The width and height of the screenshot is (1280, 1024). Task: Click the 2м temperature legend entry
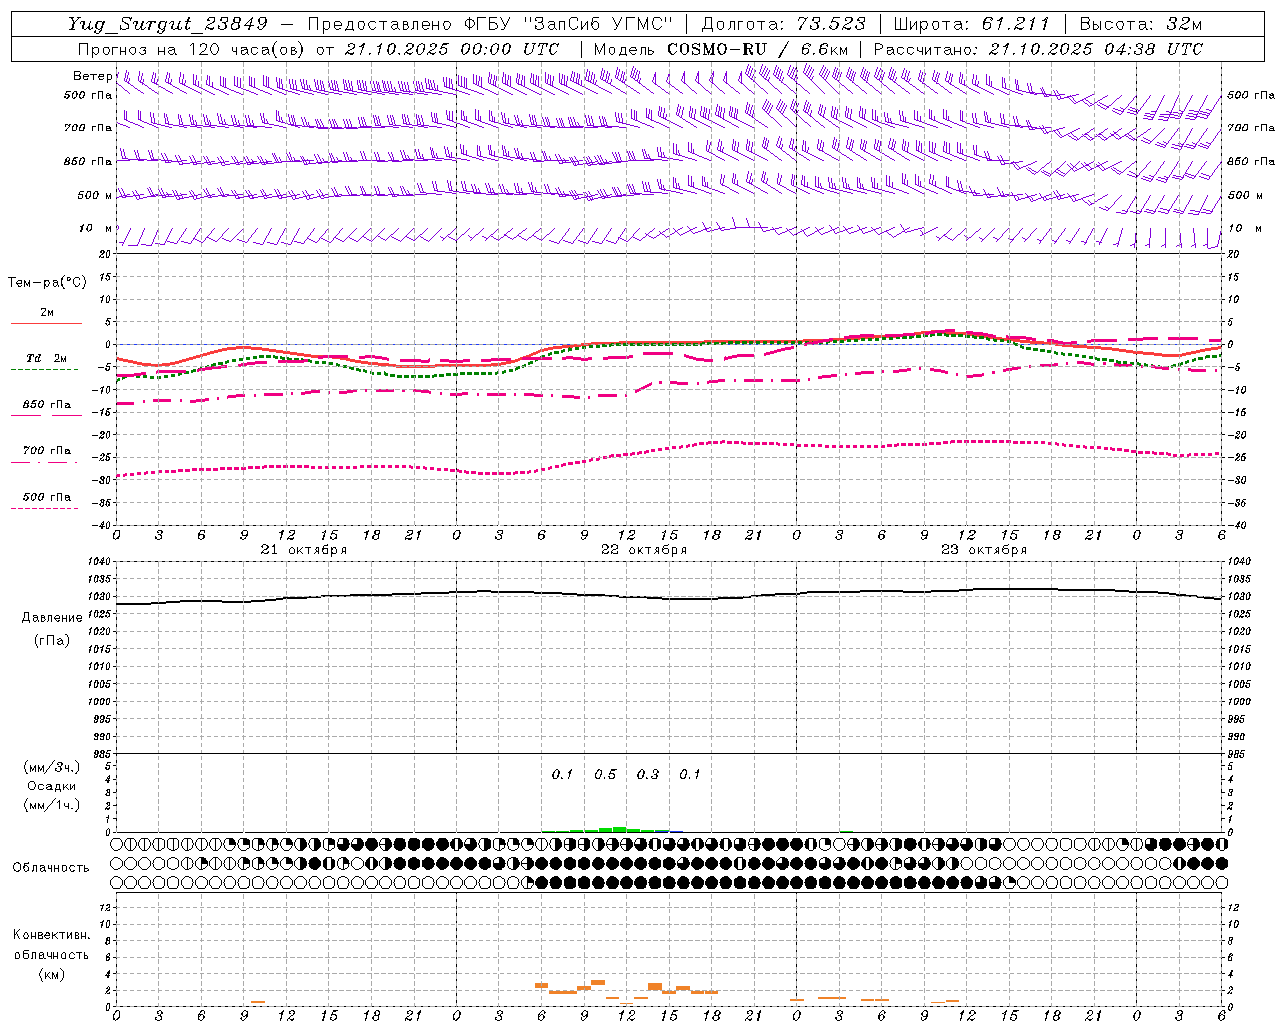(47, 313)
